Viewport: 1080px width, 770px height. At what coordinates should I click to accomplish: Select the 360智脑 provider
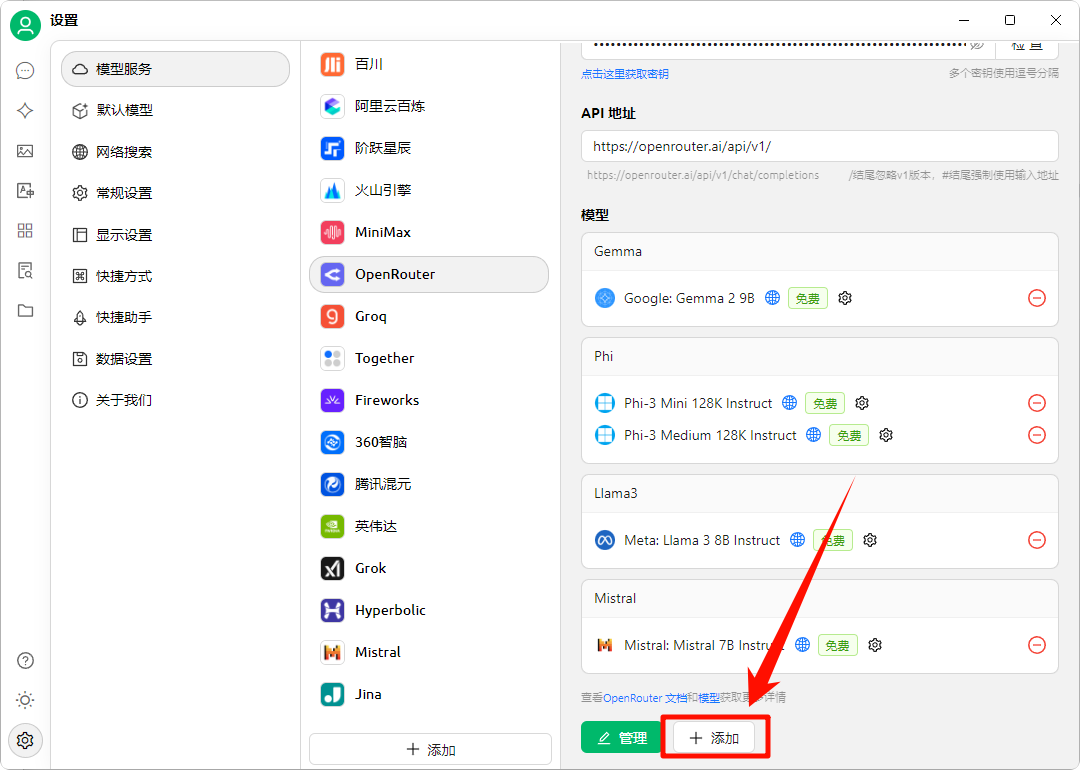point(429,442)
